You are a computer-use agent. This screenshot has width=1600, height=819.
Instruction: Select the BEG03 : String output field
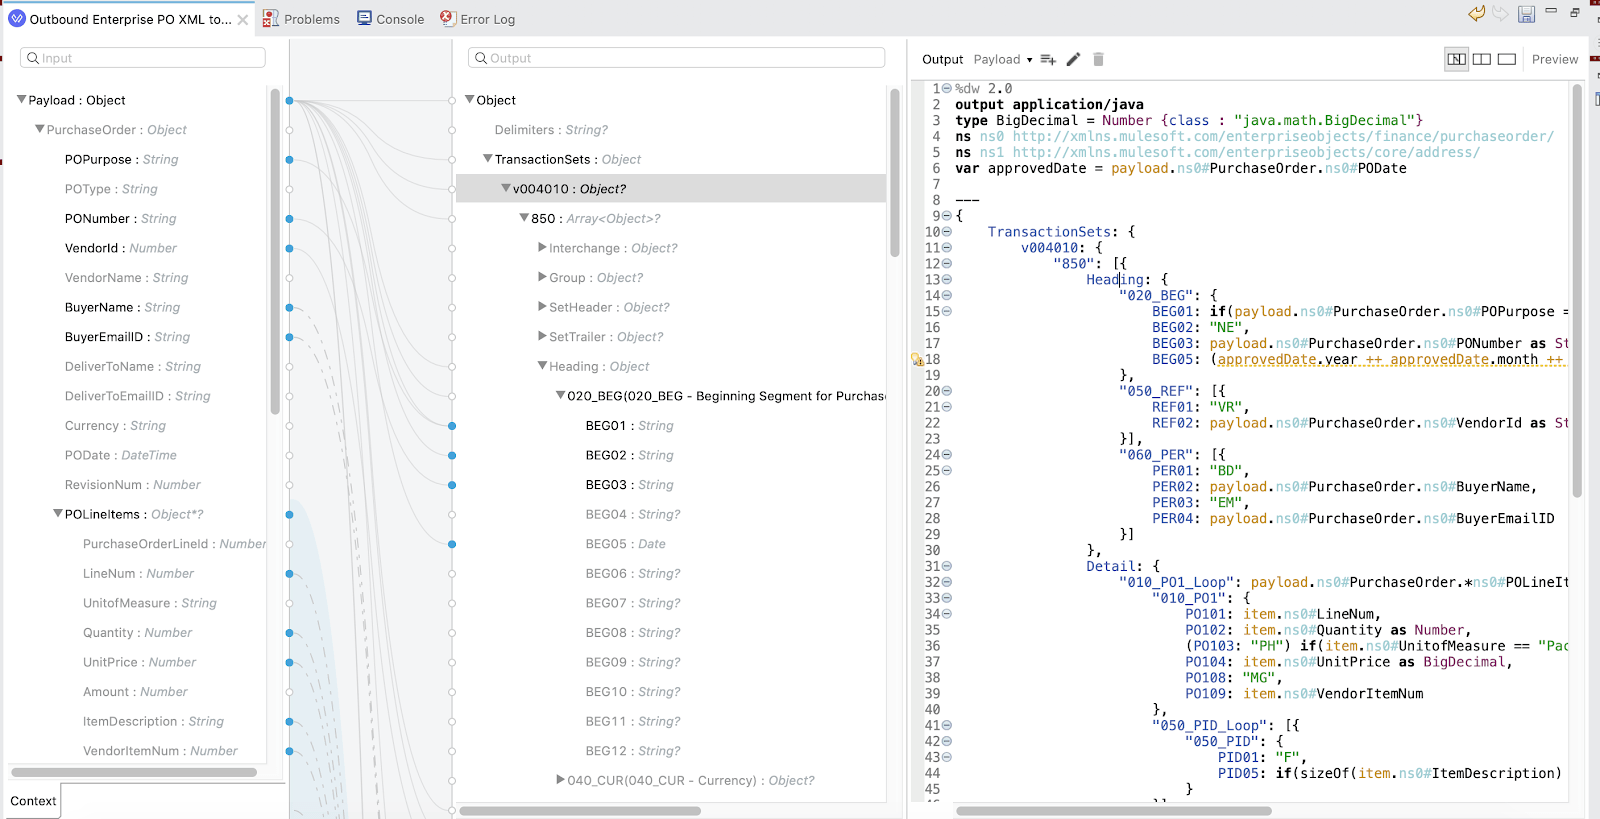[x=629, y=485]
